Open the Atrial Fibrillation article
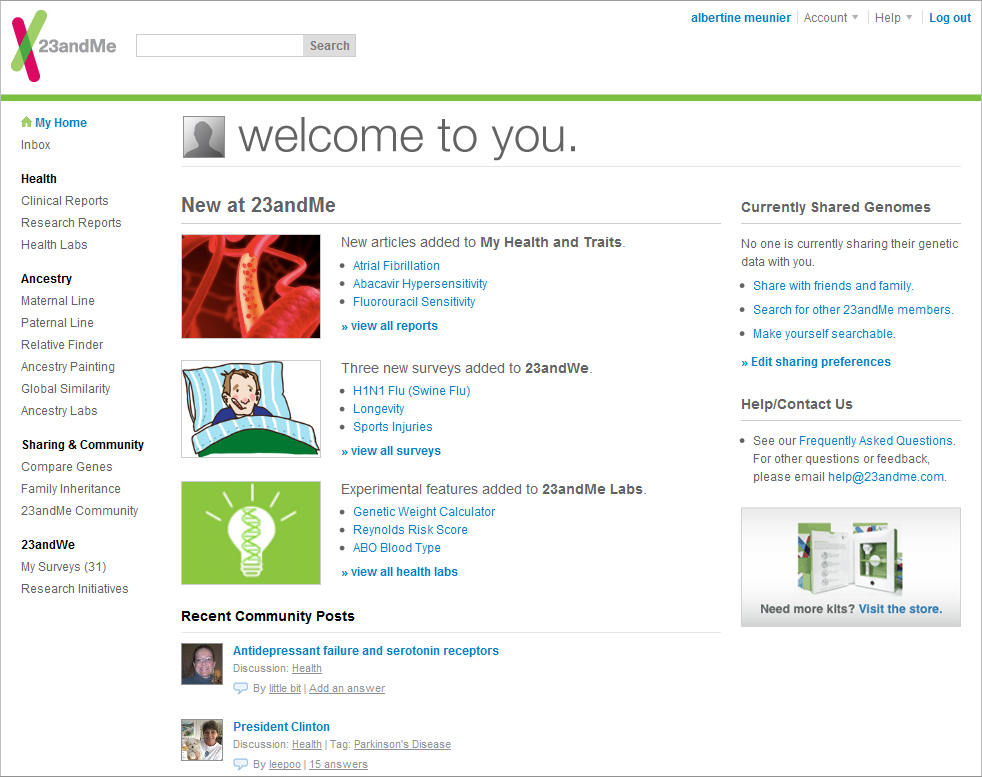 (396, 265)
